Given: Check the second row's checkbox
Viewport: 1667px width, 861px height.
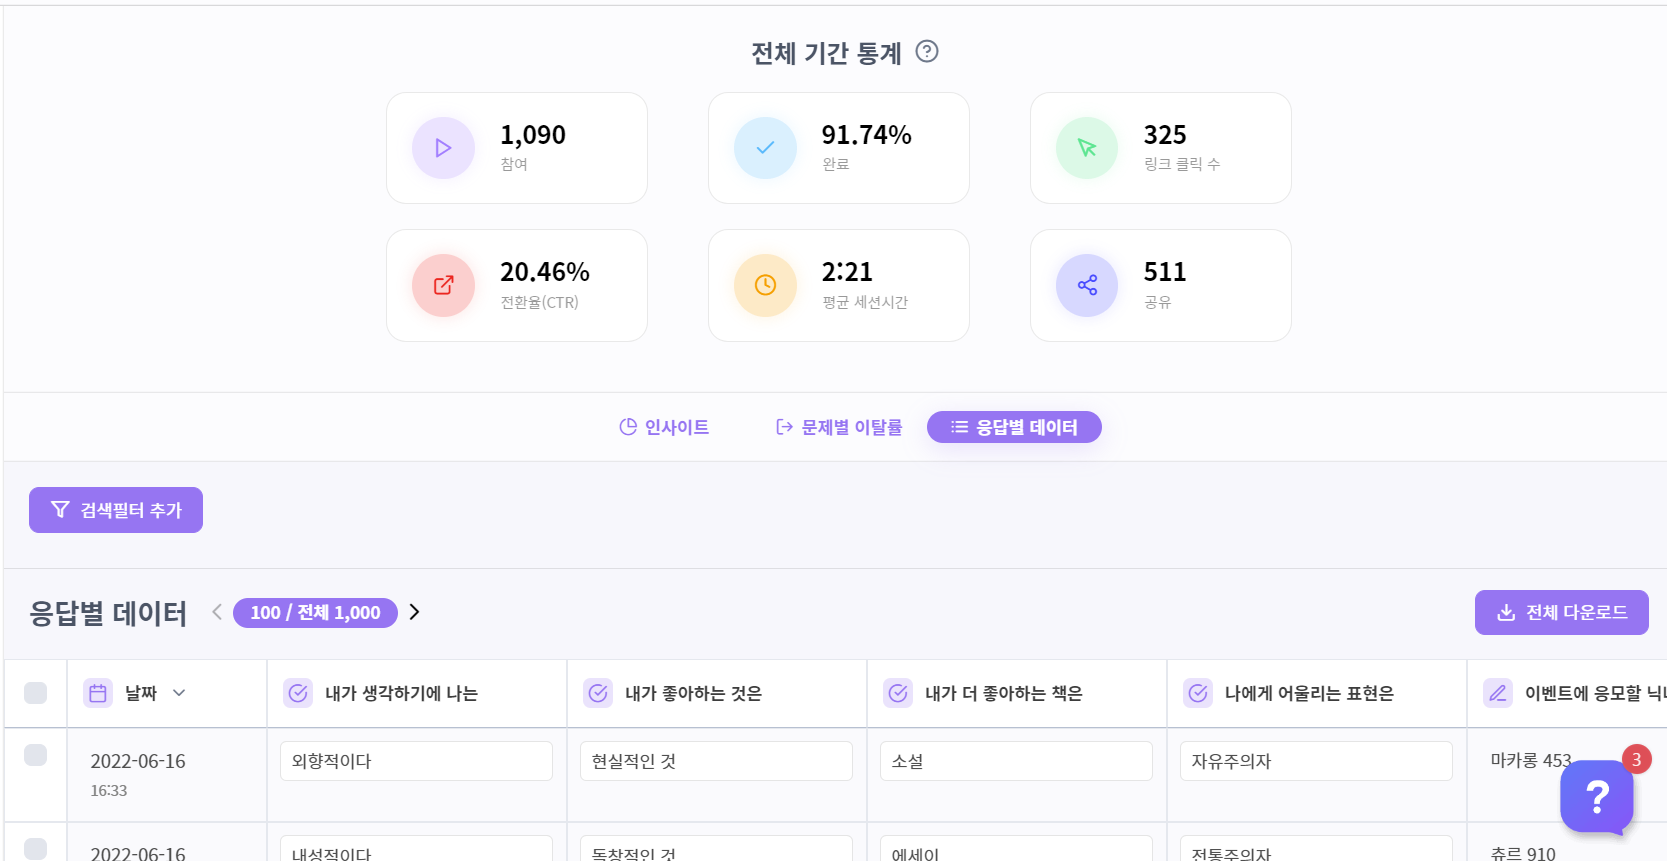Looking at the screenshot, I should pyautogui.click(x=35, y=849).
